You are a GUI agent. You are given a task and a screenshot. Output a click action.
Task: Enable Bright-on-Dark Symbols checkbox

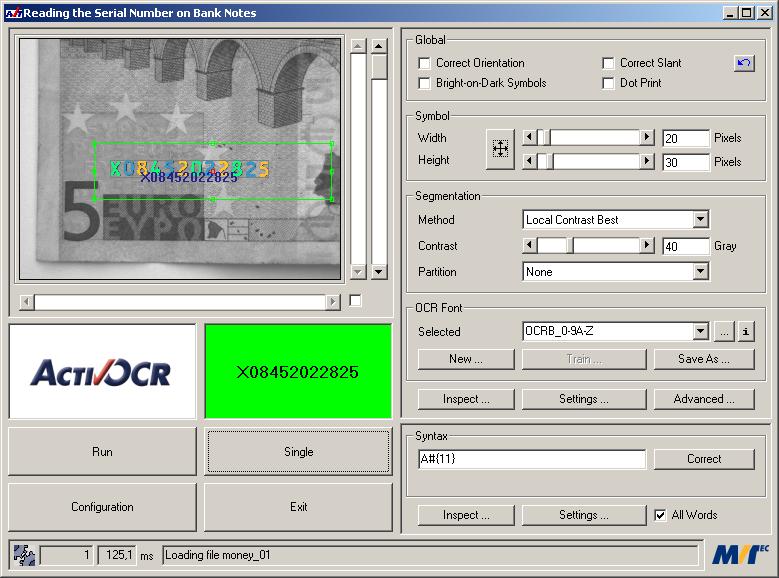(x=424, y=83)
